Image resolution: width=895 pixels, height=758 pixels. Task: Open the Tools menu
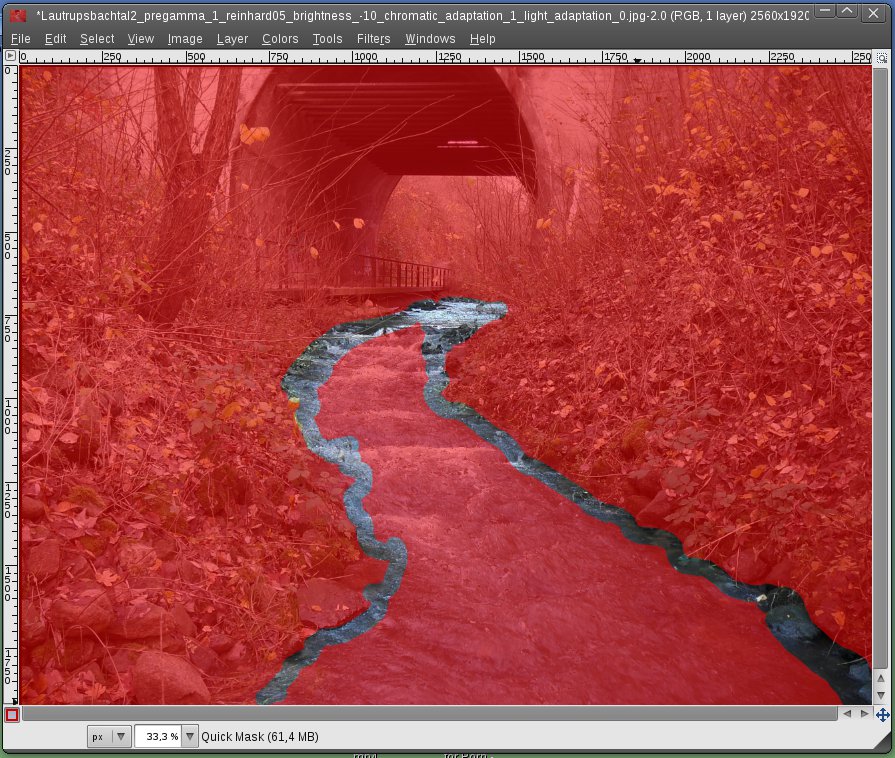point(327,39)
